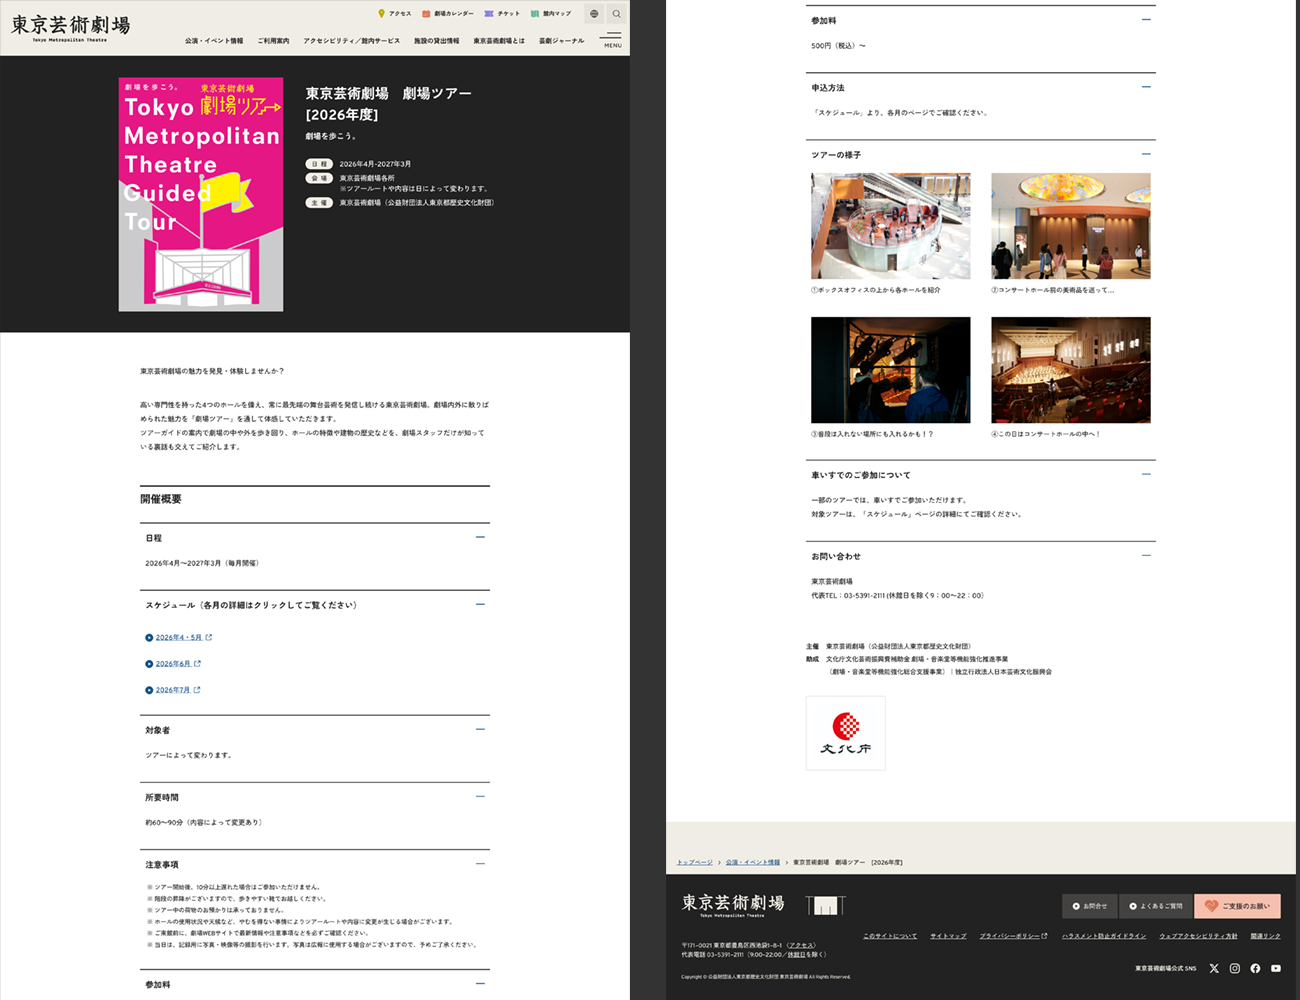Click the アクセス pin icon in header
The height and width of the screenshot is (1000, 1300).
[381, 14]
